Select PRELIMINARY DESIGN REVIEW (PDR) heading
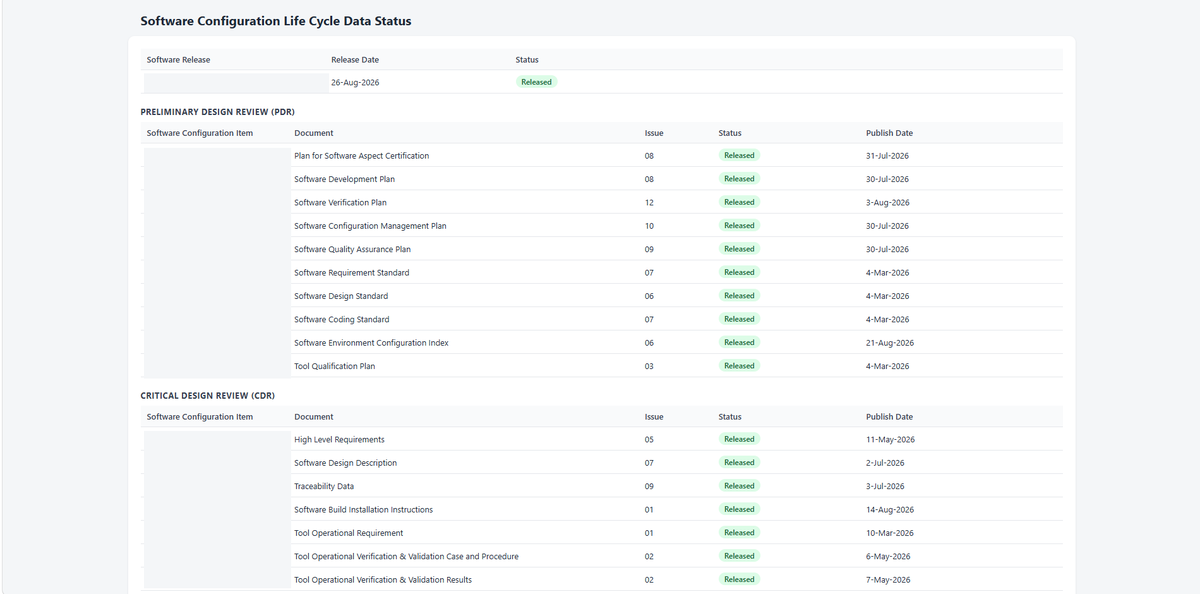Image resolution: width=1200 pixels, height=594 pixels. point(217,112)
